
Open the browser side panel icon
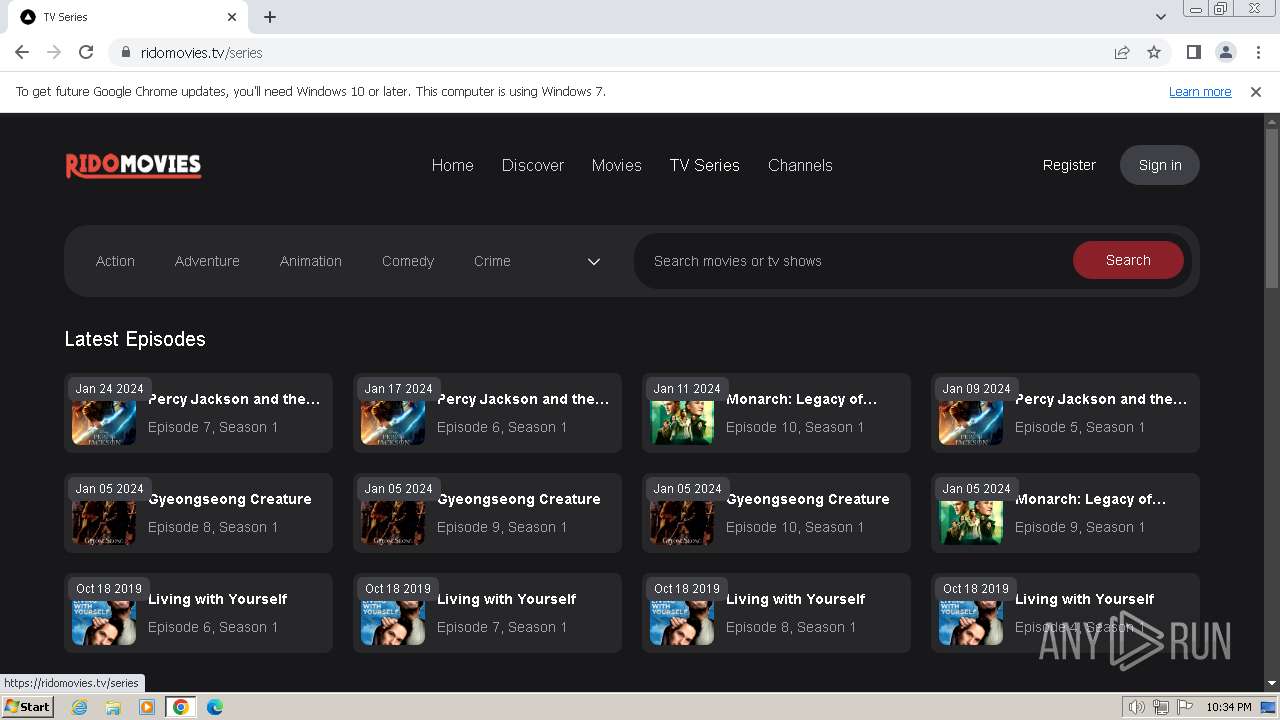coord(1193,52)
